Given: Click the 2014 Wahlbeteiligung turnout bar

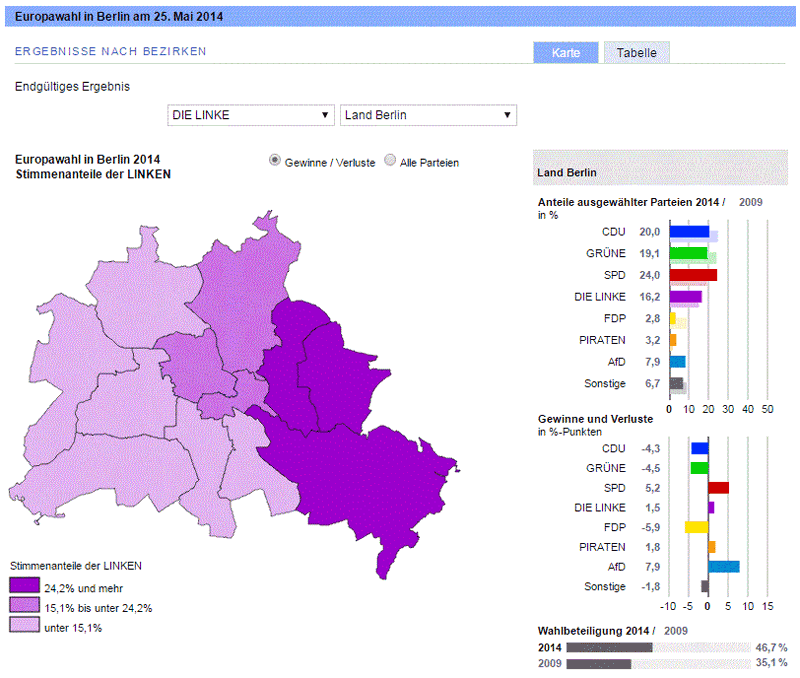Looking at the screenshot, I should coord(609,648).
